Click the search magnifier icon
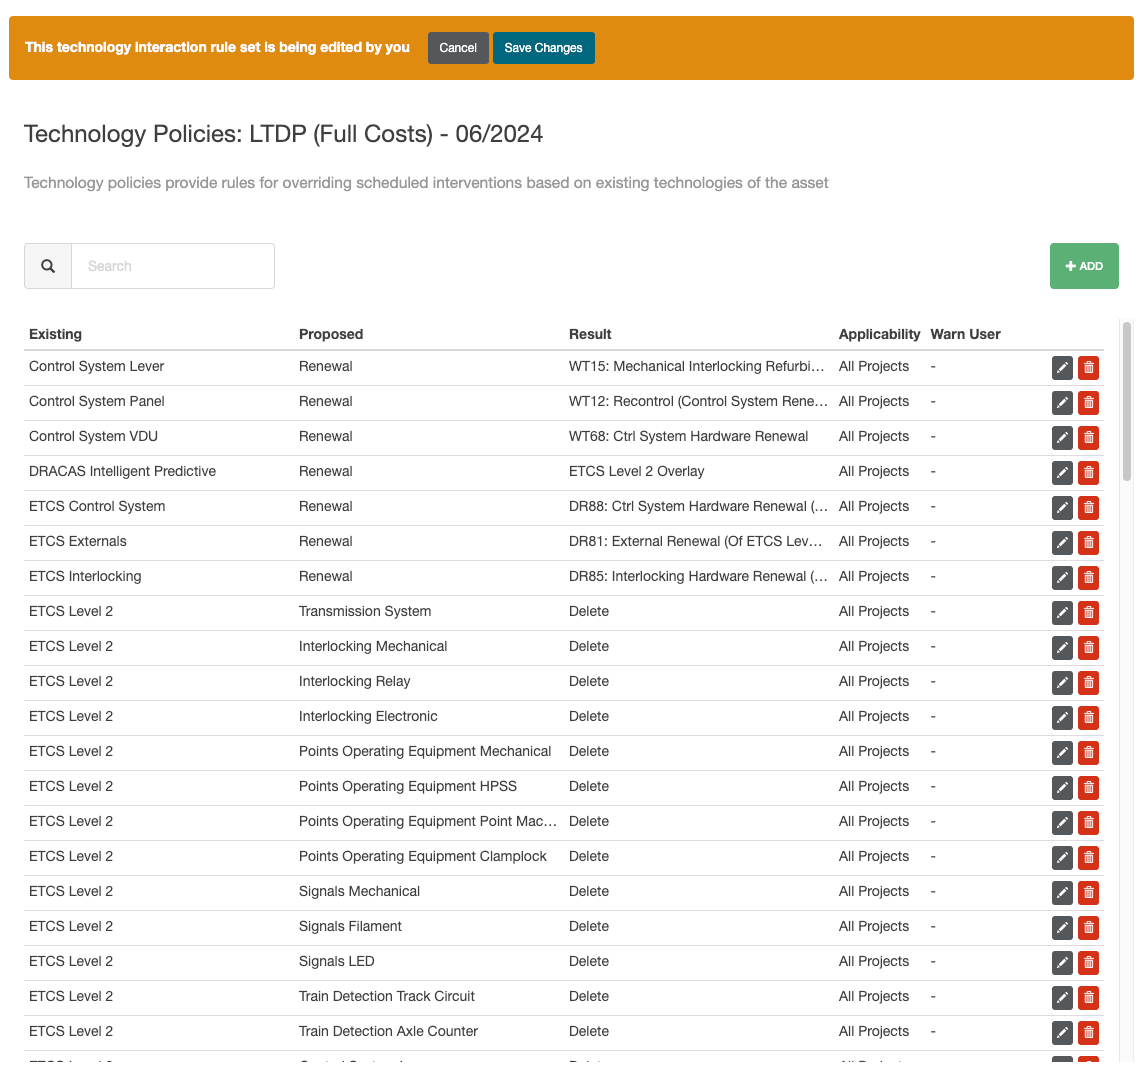 pyautogui.click(x=48, y=266)
